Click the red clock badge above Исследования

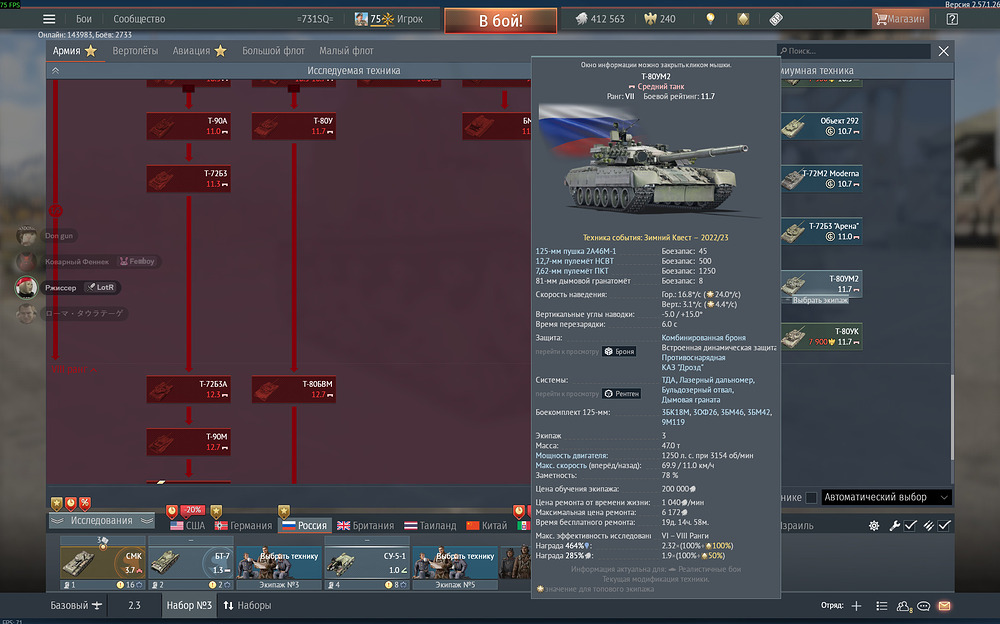pos(71,504)
